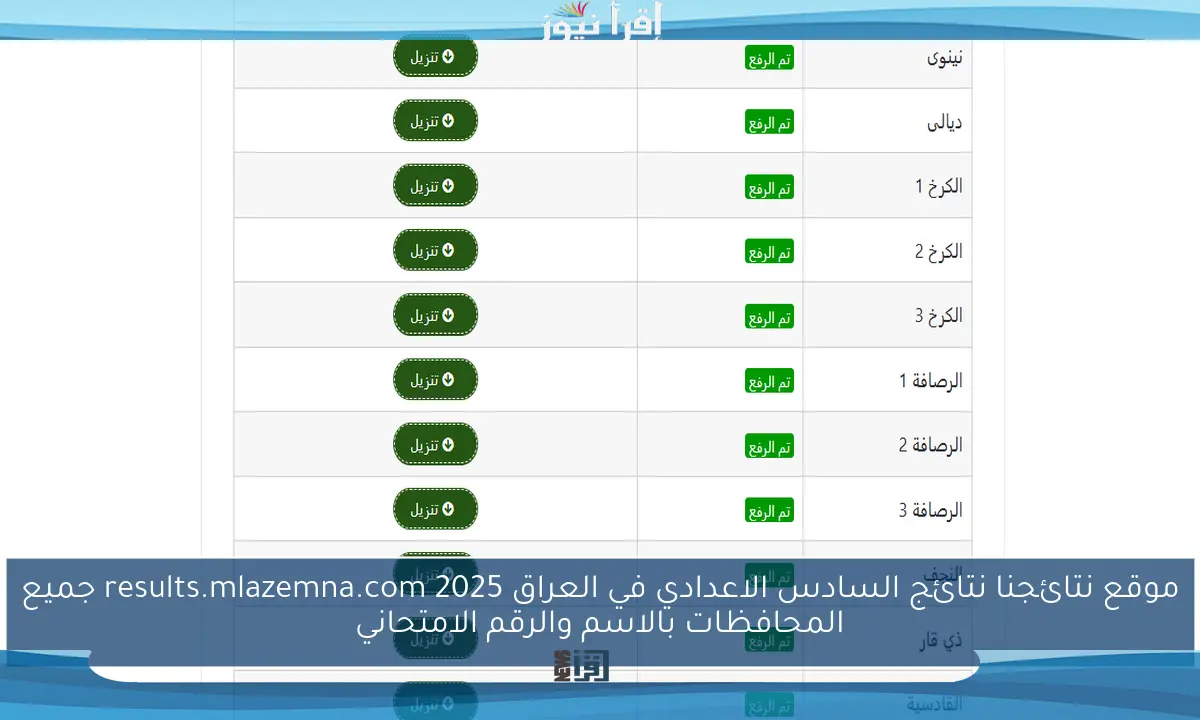Download results for نينوى
The height and width of the screenshot is (720, 1200).
click(x=435, y=56)
